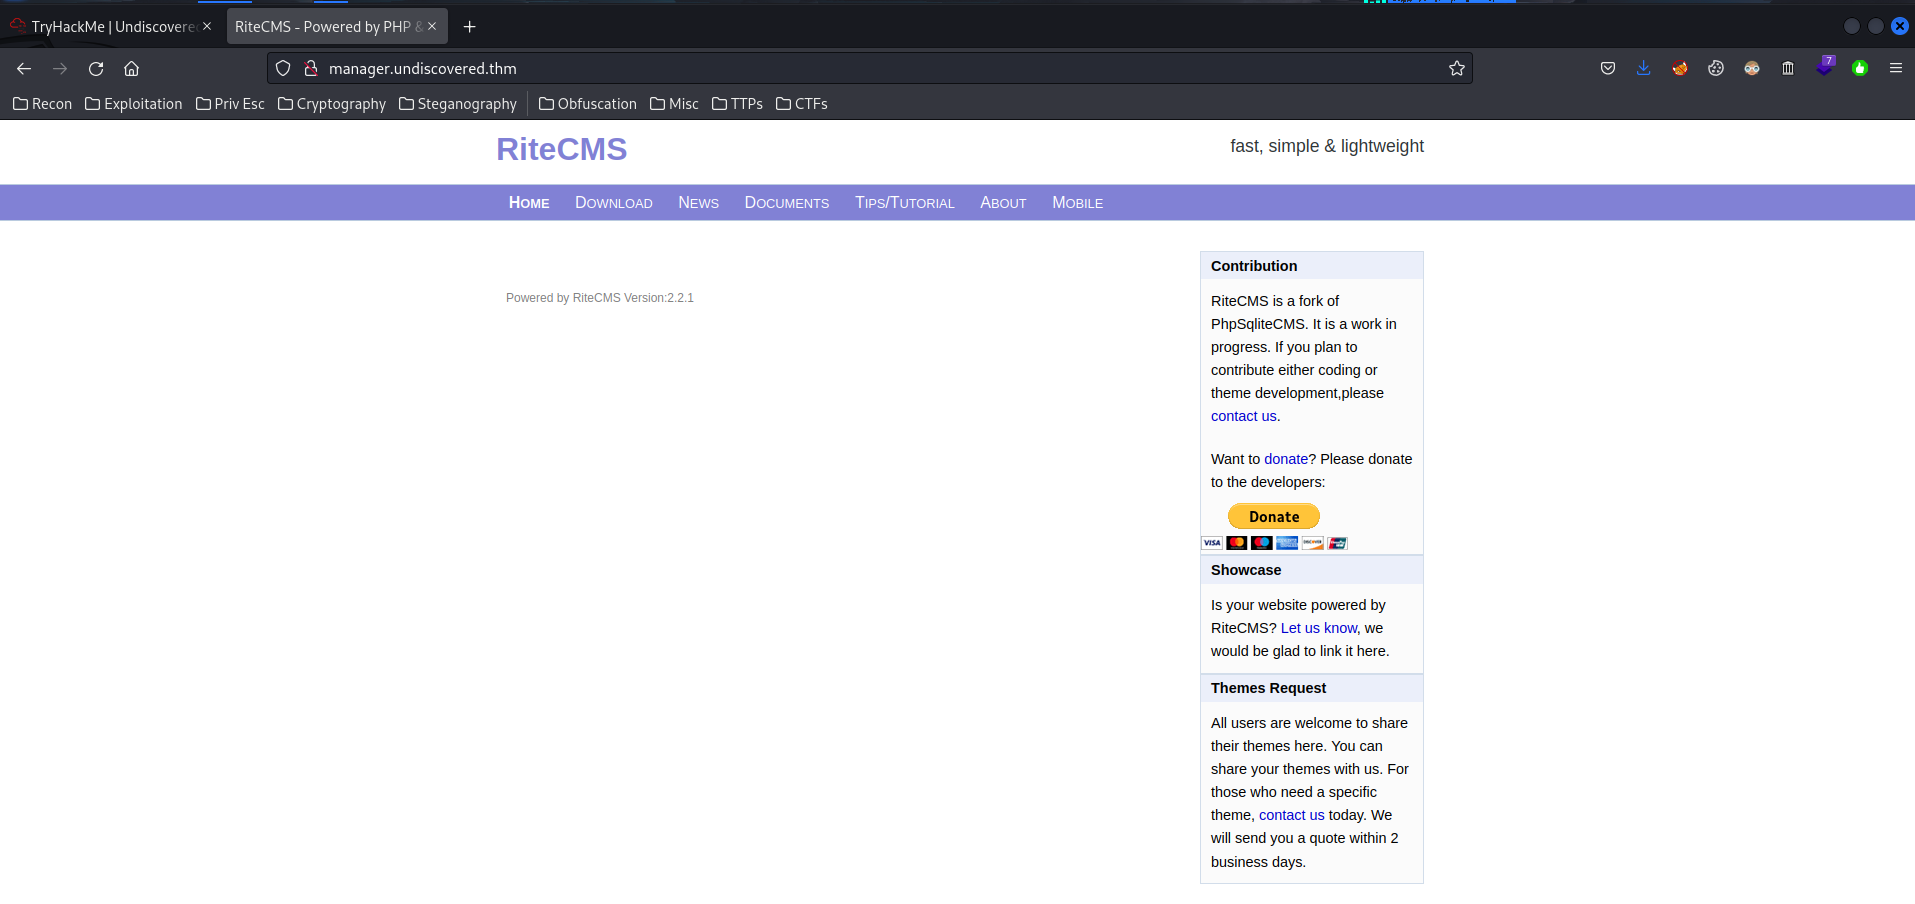1915x904 pixels.
Task: Click the American Express card icon
Action: pyautogui.click(x=1287, y=543)
